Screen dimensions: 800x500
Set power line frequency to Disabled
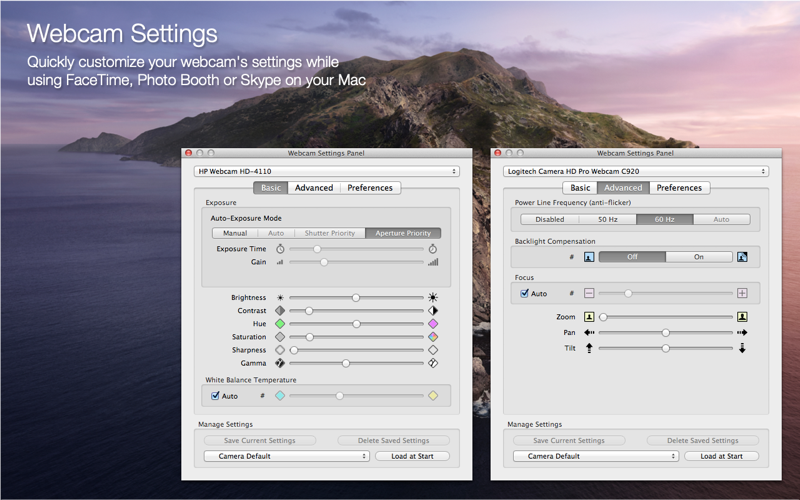click(549, 219)
